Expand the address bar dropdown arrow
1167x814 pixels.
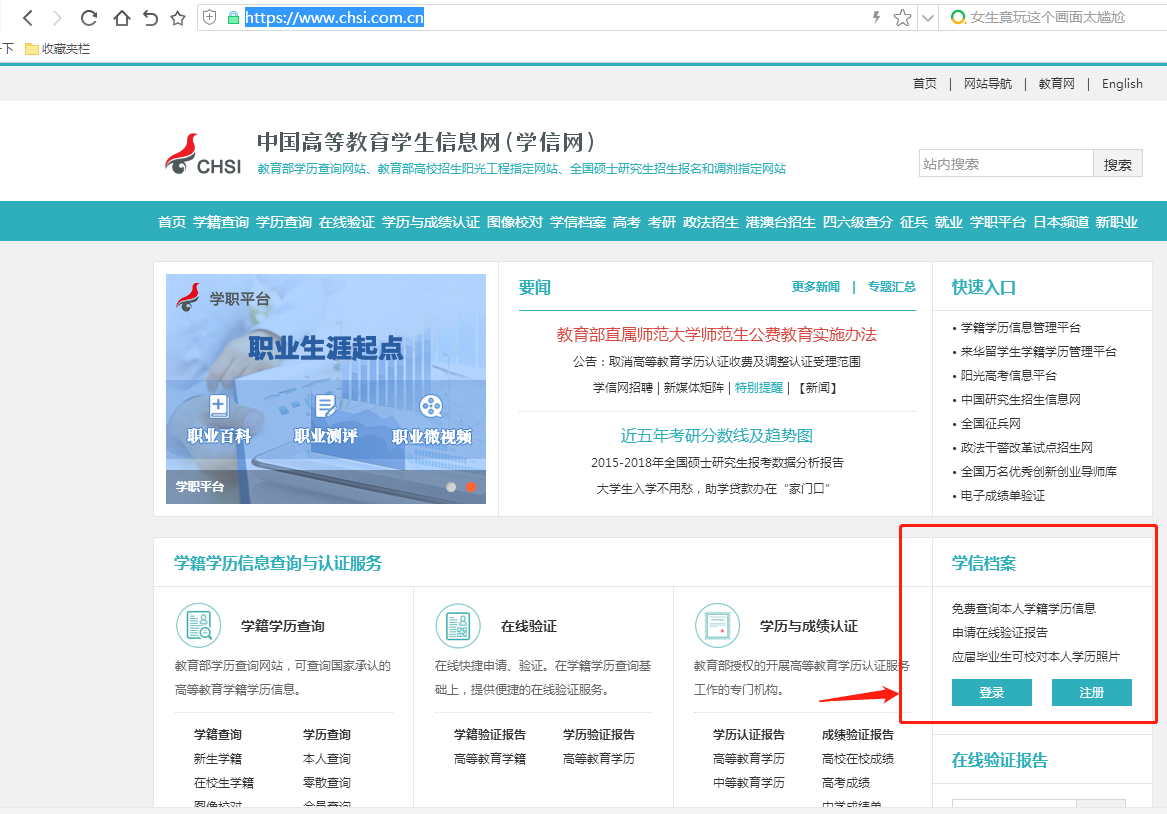pos(927,18)
